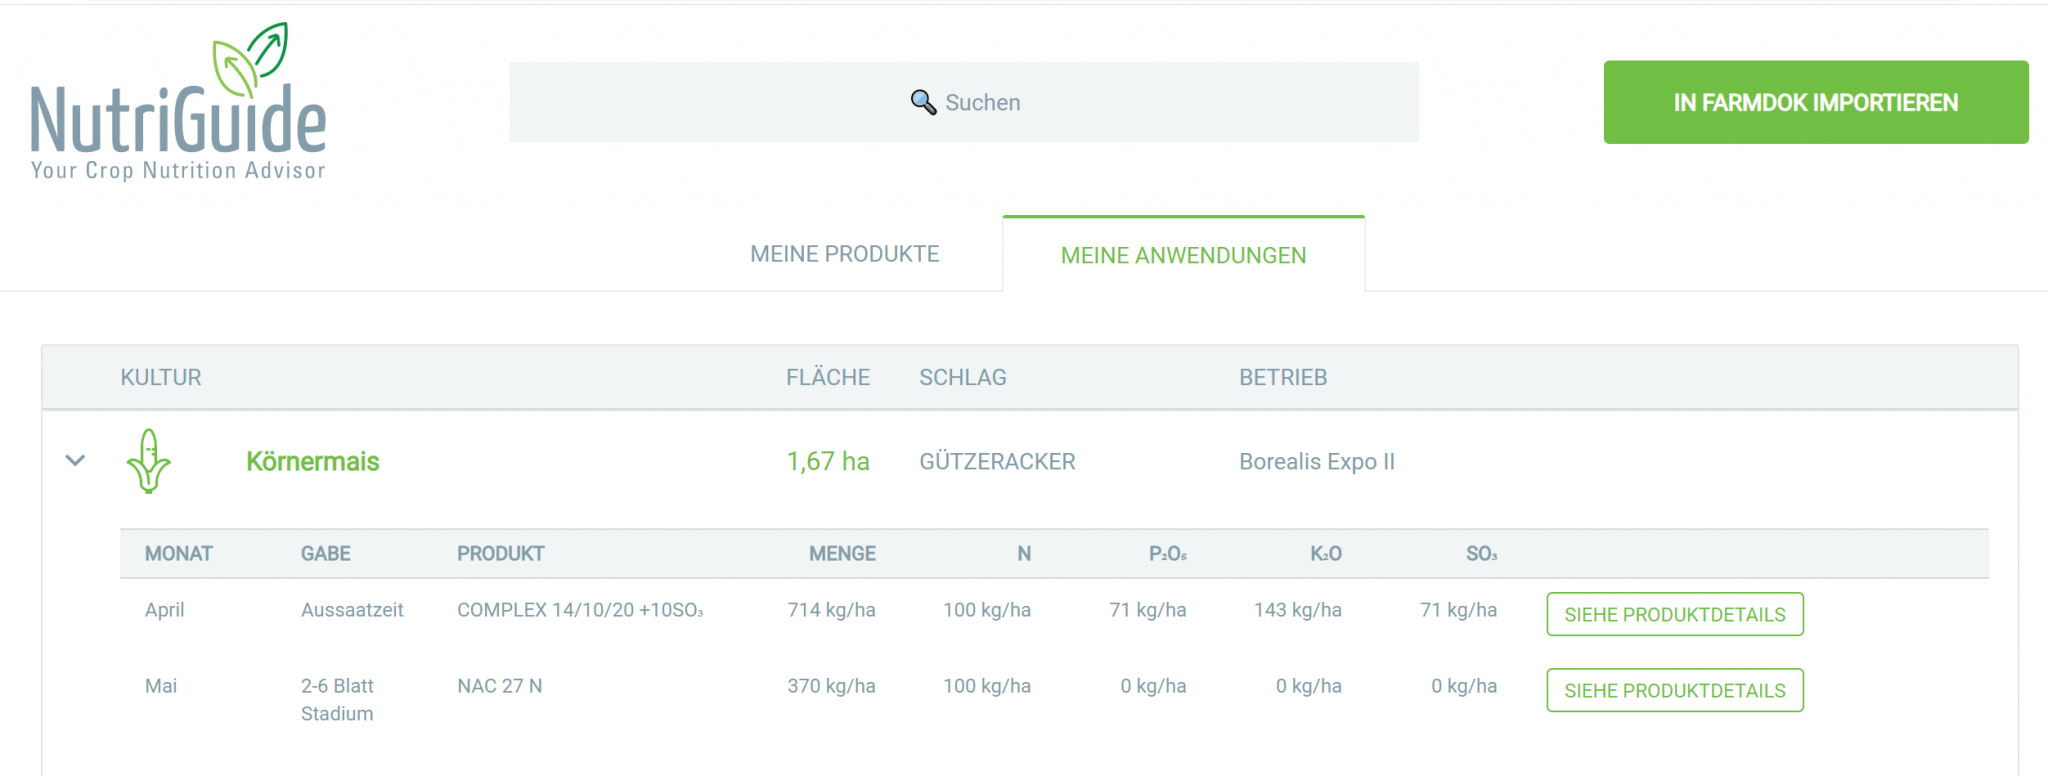Open product details for NAC 27 N
Image resolution: width=2048 pixels, height=776 pixels.
(x=1674, y=690)
